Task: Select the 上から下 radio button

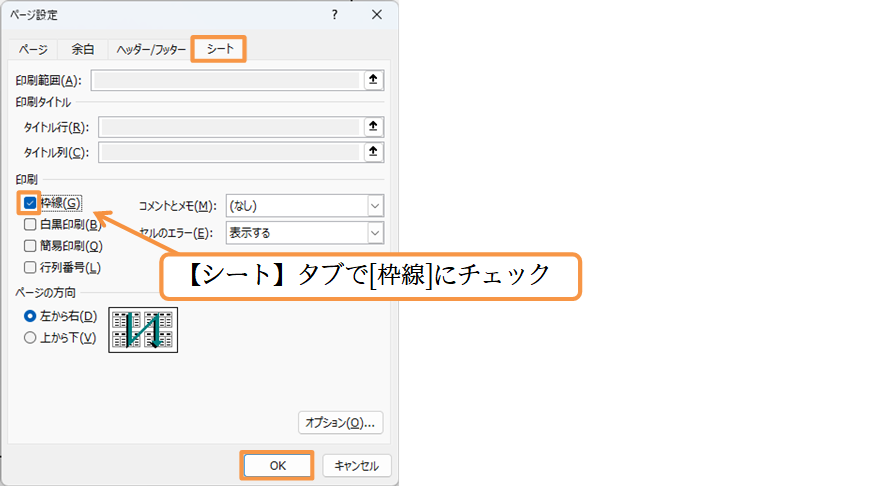Action: pos(30,337)
